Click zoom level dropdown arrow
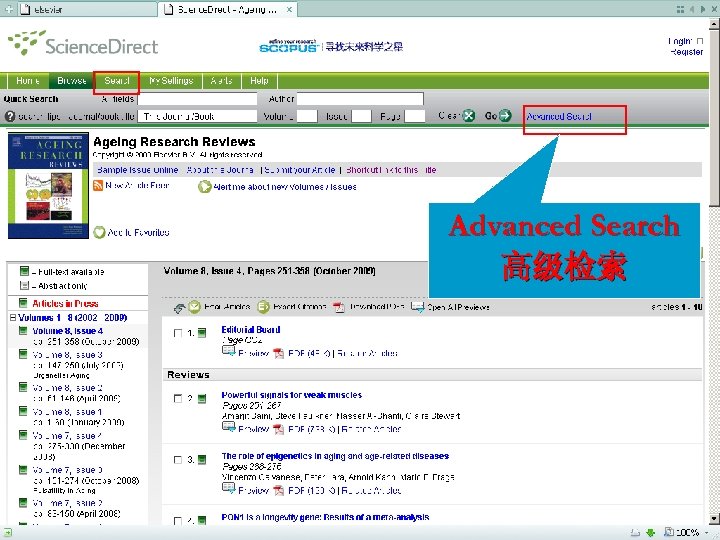This screenshot has width=720, height=540. click(x=708, y=533)
